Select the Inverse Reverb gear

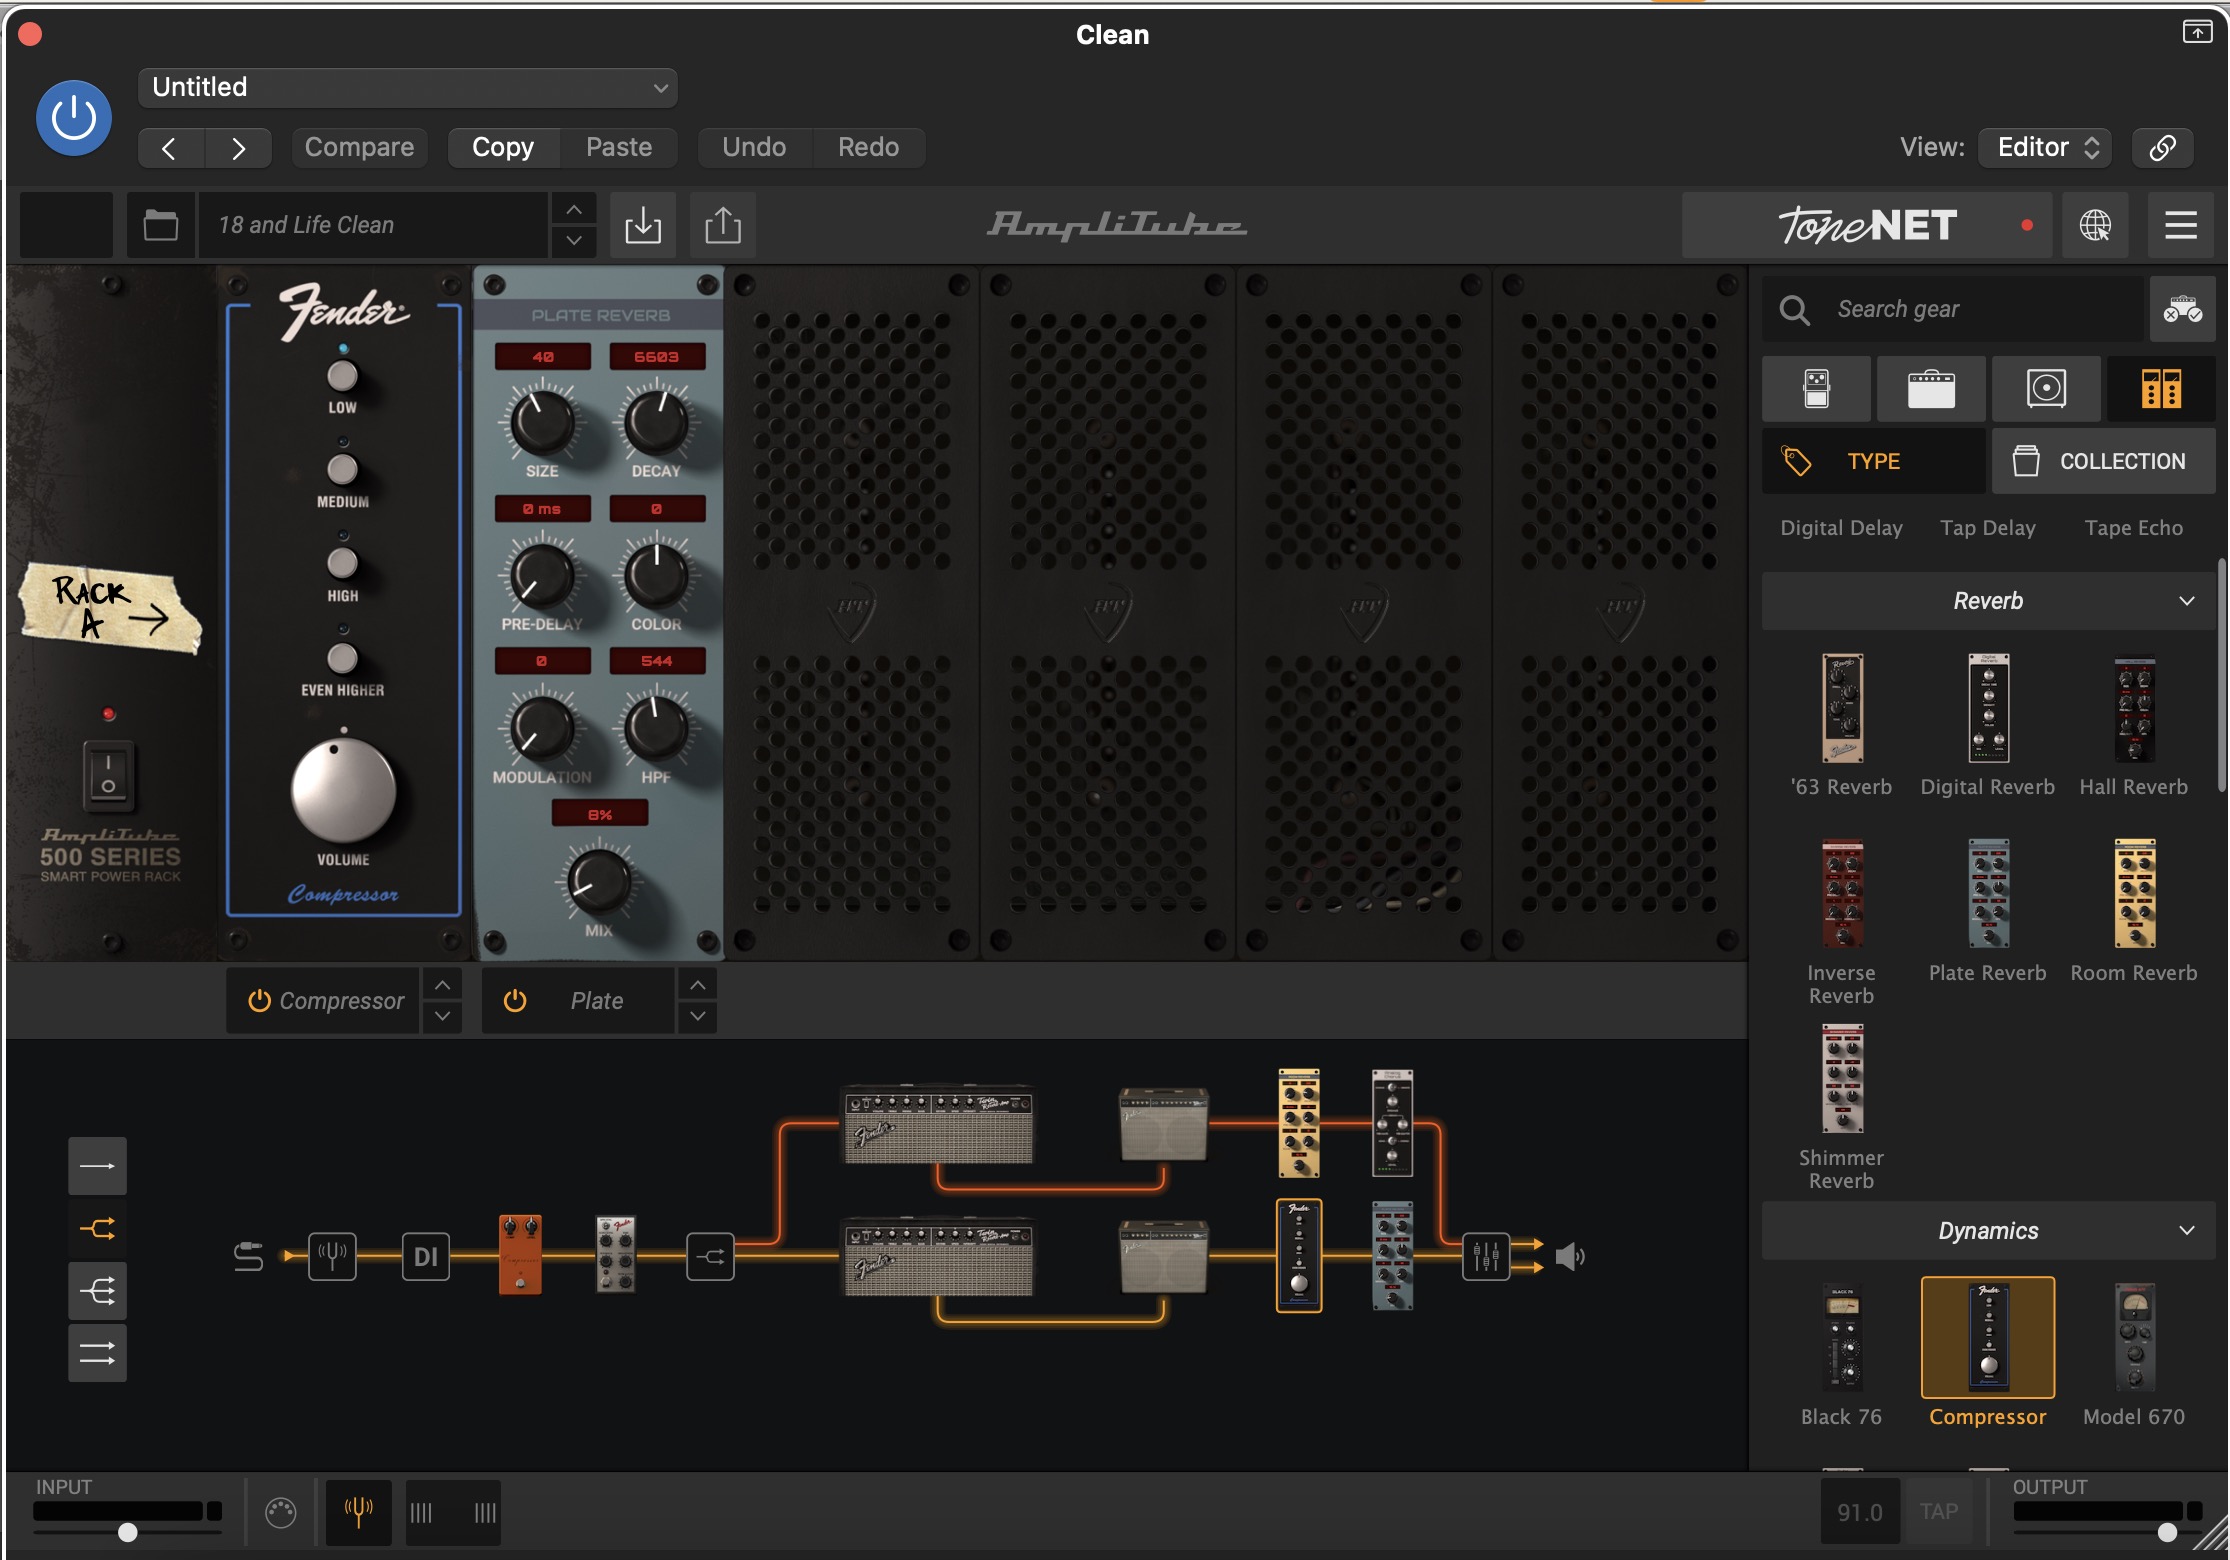click(x=1842, y=922)
